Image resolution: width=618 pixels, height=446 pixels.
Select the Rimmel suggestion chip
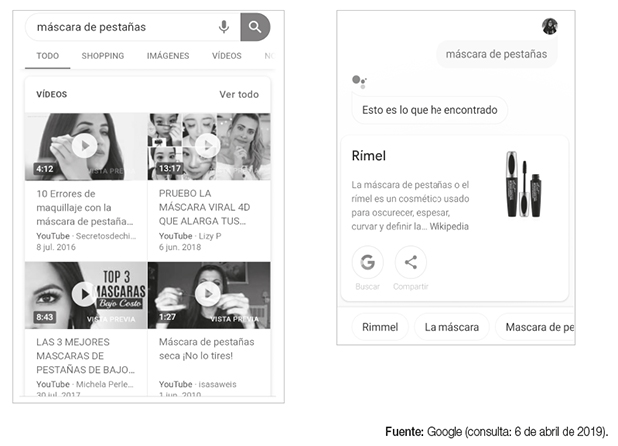[x=380, y=327]
